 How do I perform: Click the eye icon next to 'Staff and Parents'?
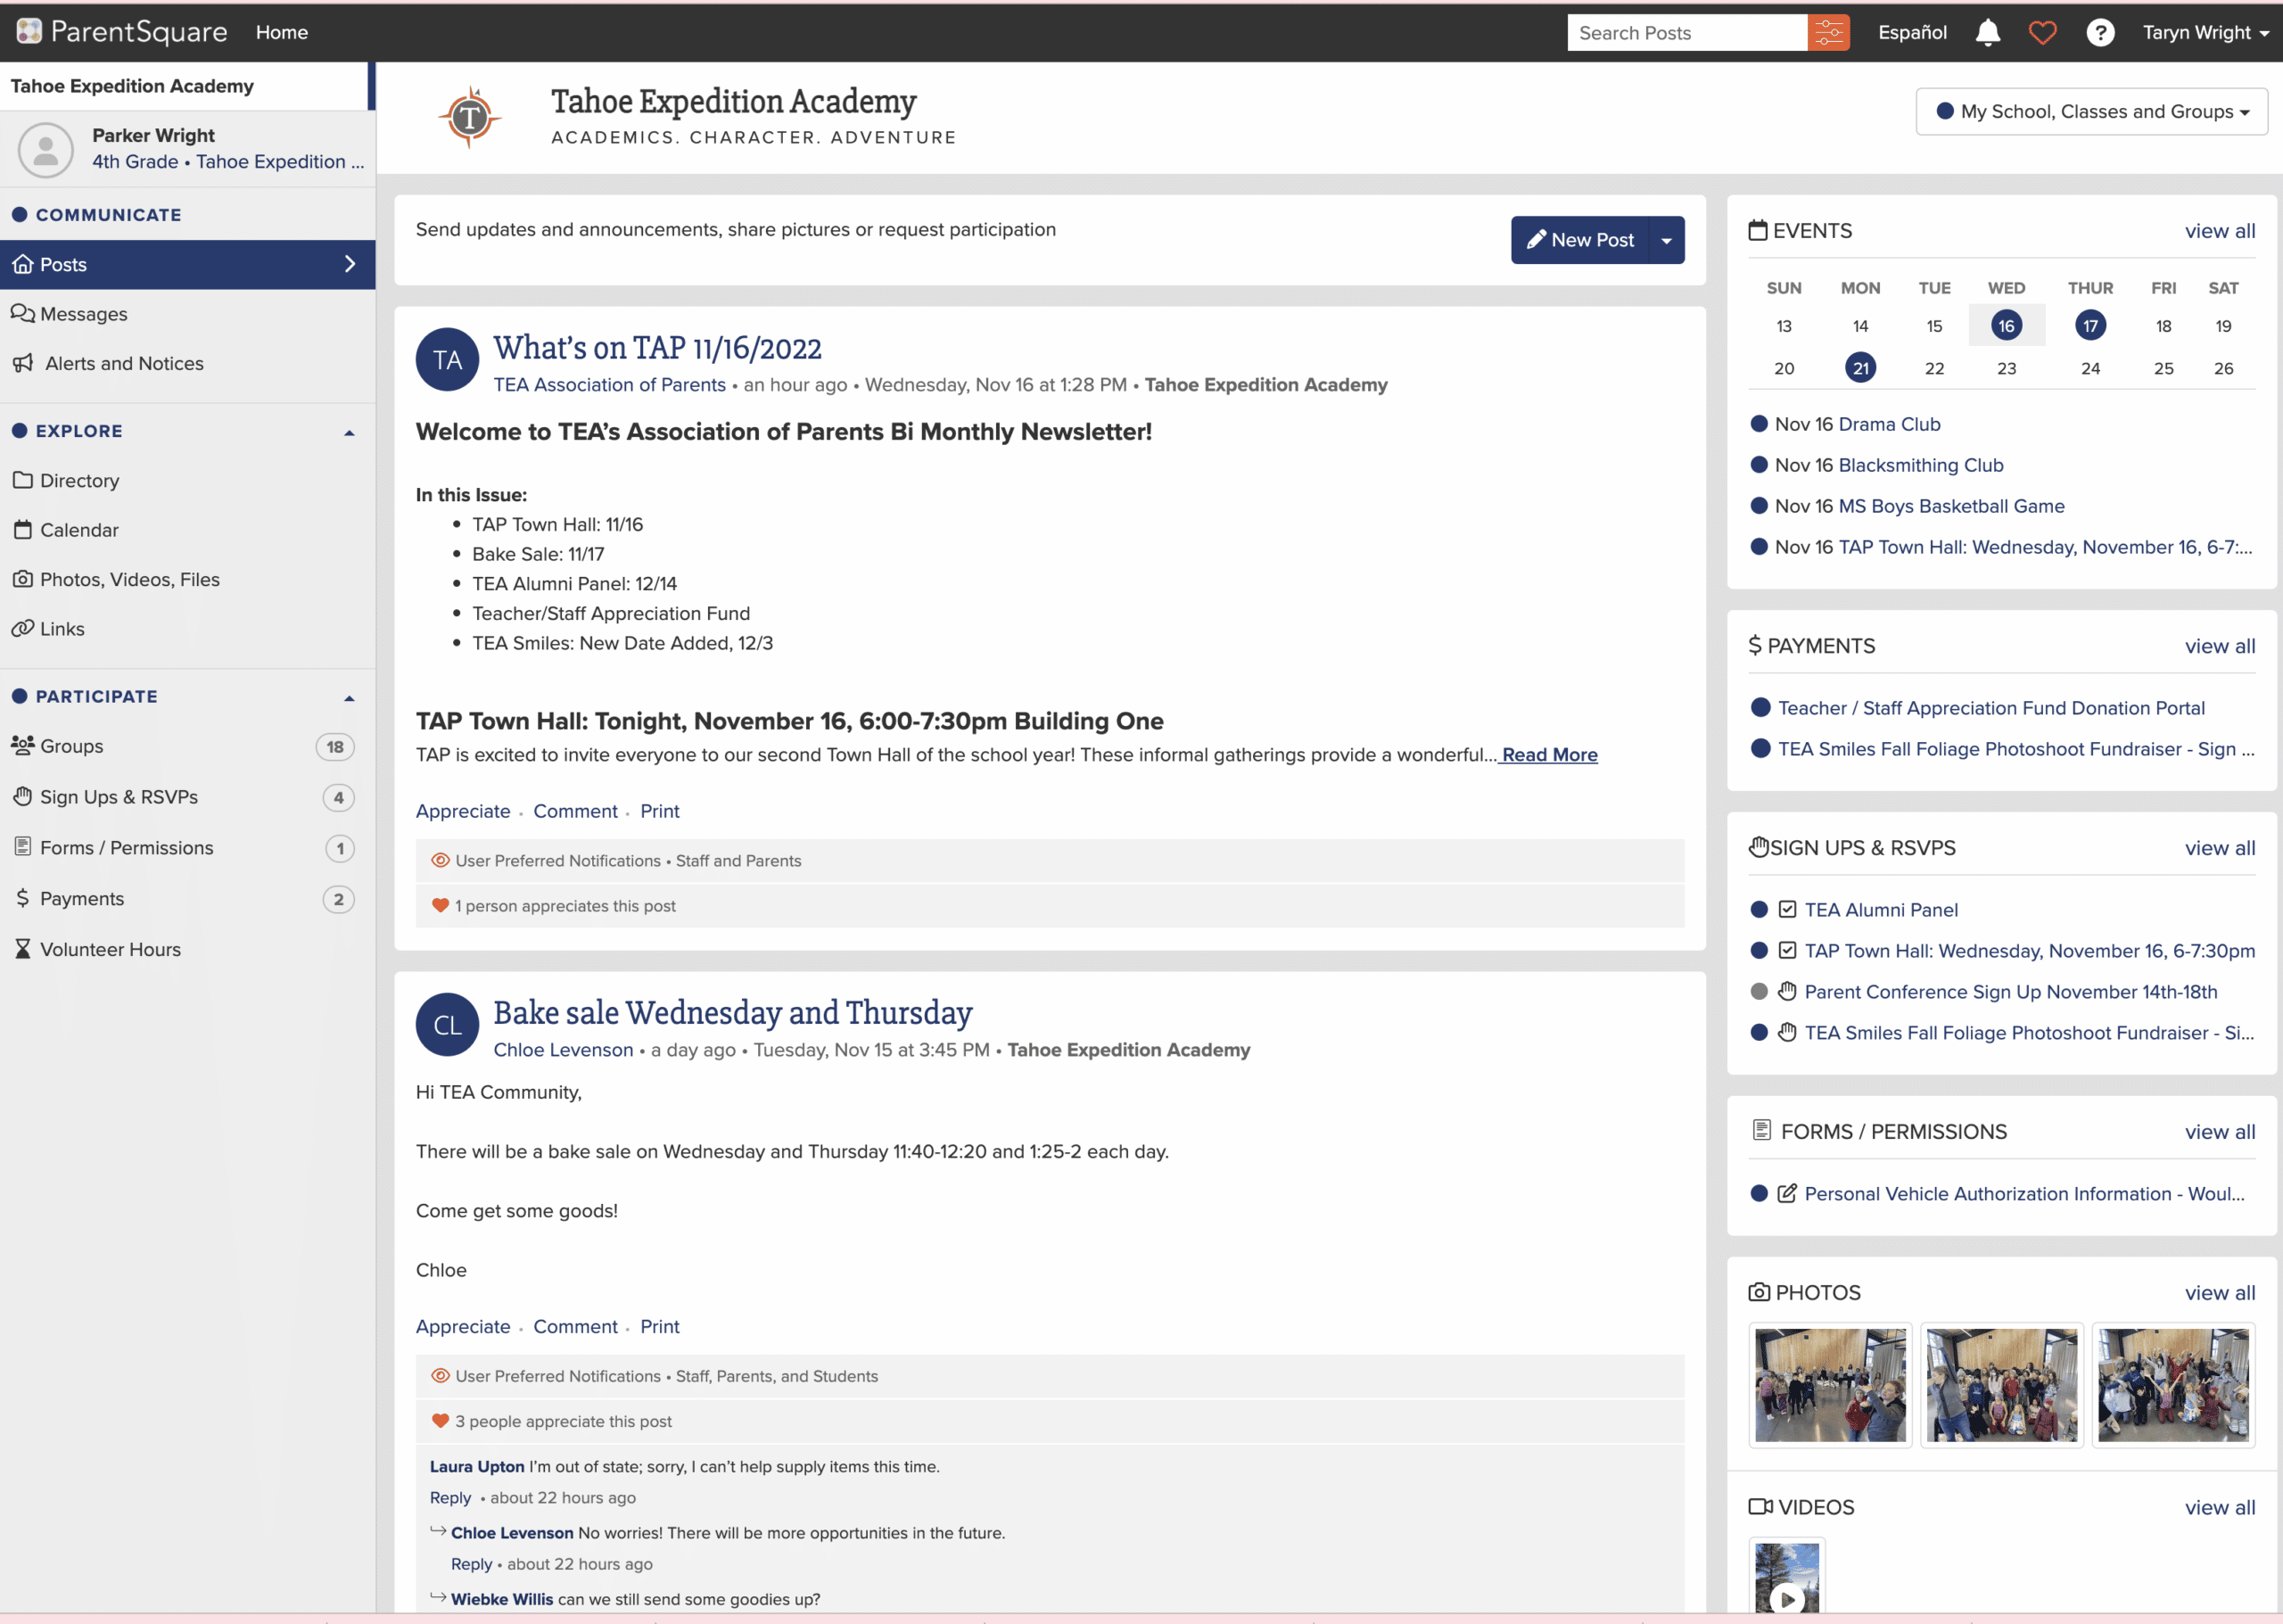440,860
